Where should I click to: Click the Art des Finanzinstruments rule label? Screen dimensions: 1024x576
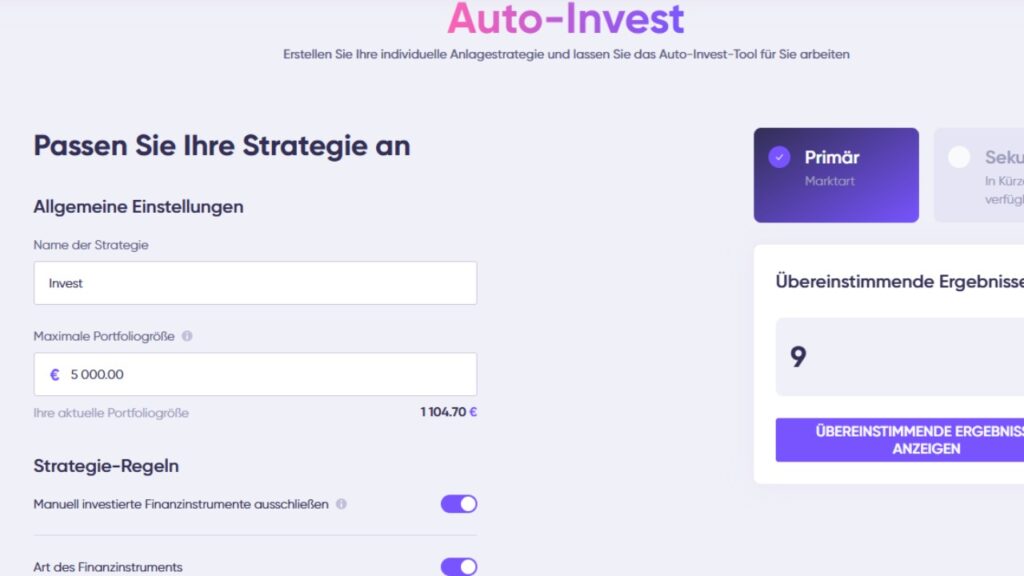108,567
